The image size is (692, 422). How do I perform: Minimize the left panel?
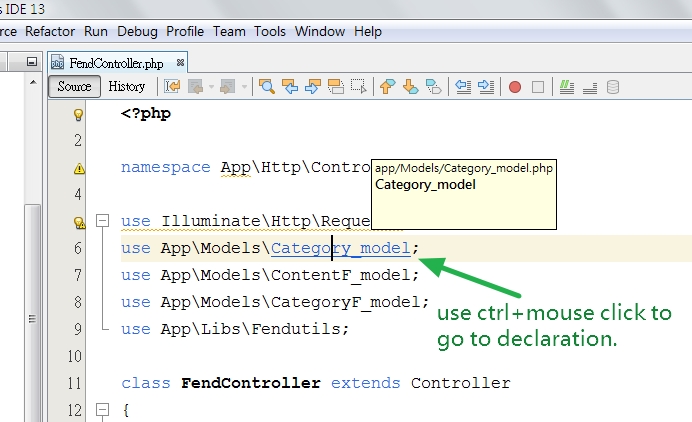point(32,61)
